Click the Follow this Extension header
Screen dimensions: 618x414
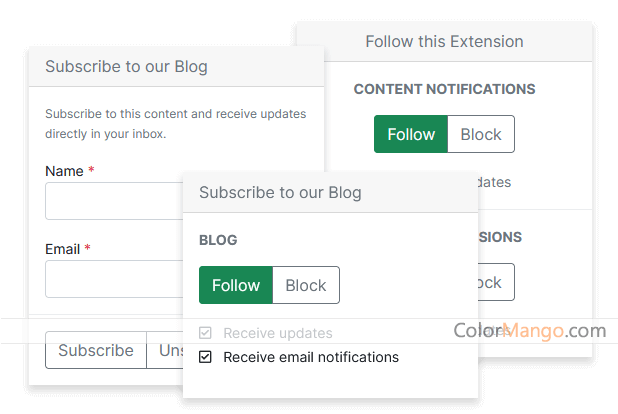[444, 42]
